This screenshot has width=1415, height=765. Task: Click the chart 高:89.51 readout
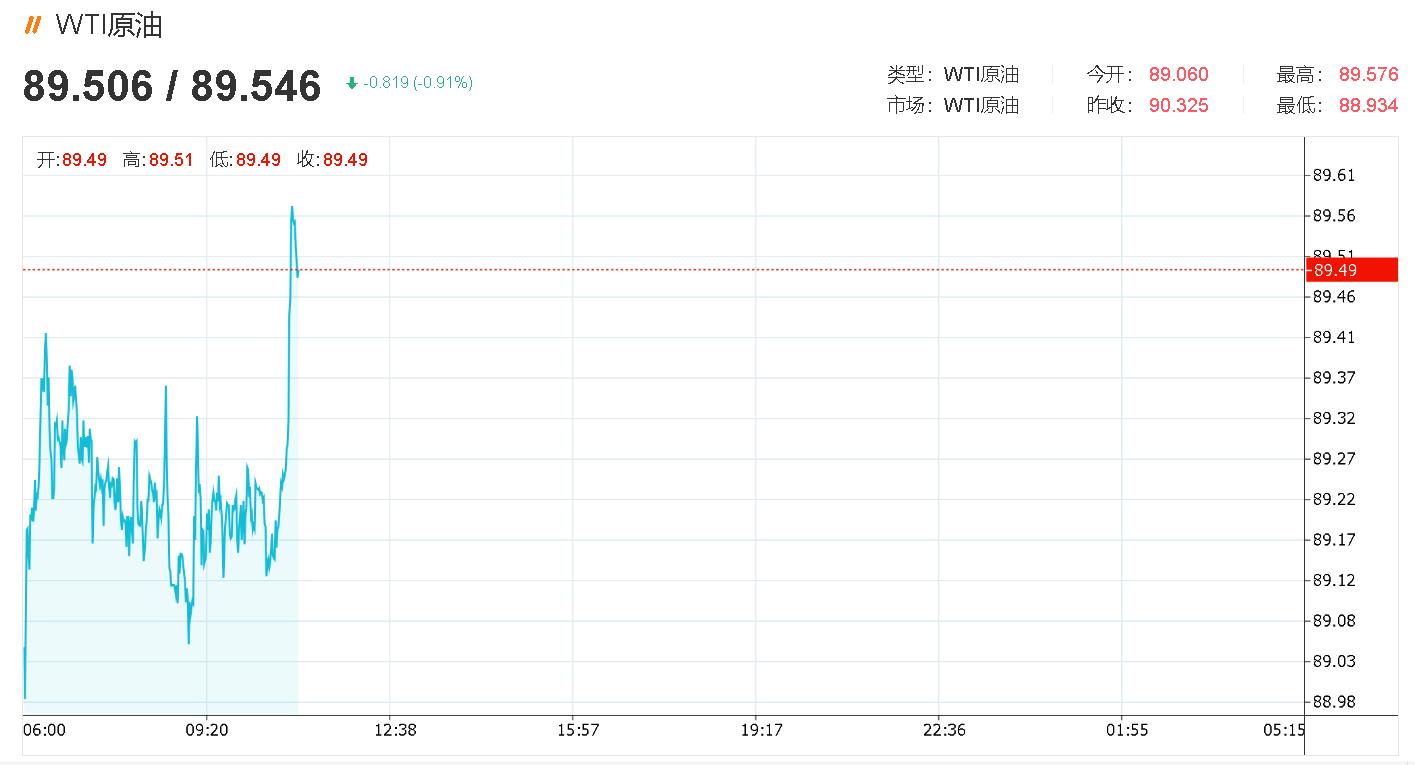point(158,160)
